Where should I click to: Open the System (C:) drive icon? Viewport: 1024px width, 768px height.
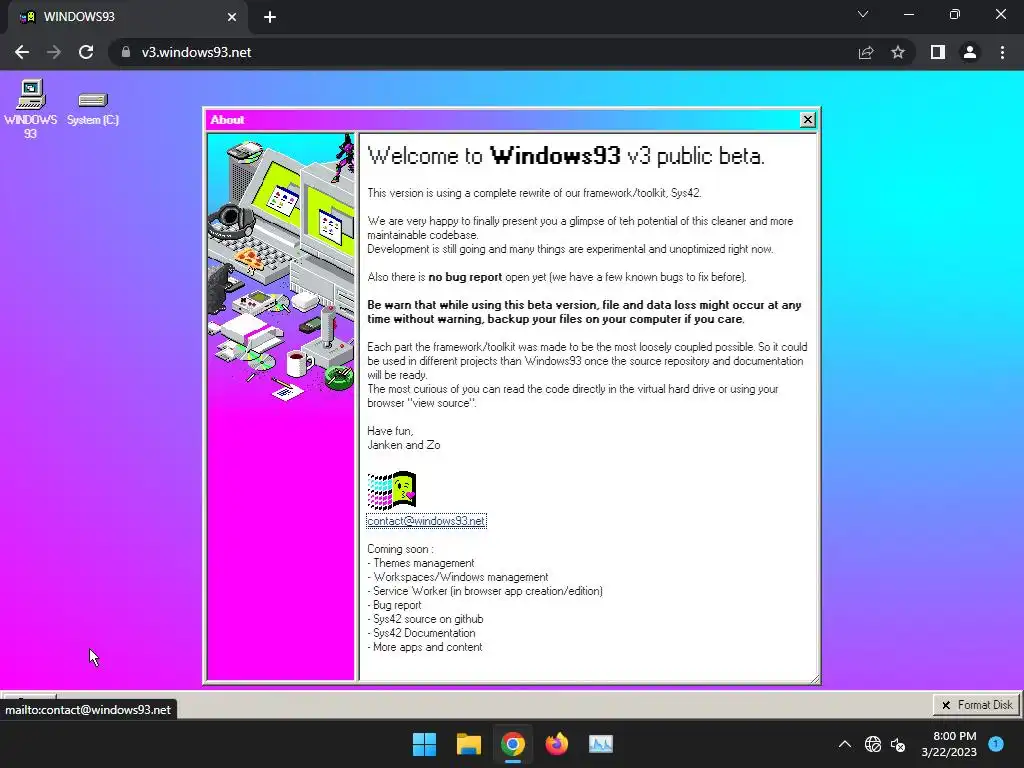[93, 108]
